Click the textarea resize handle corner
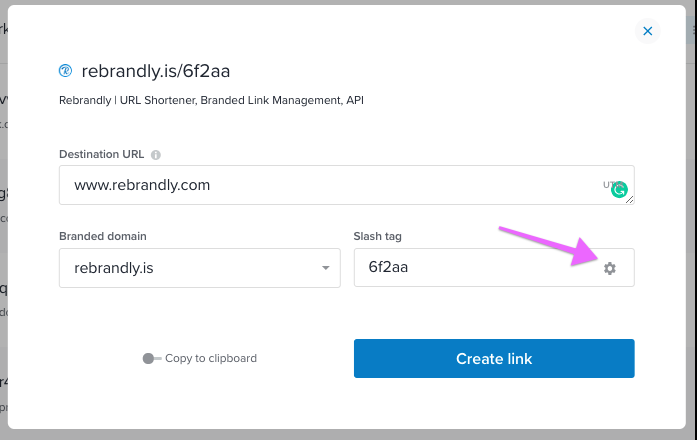The height and width of the screenshot is (440, 697). point(629,200)
